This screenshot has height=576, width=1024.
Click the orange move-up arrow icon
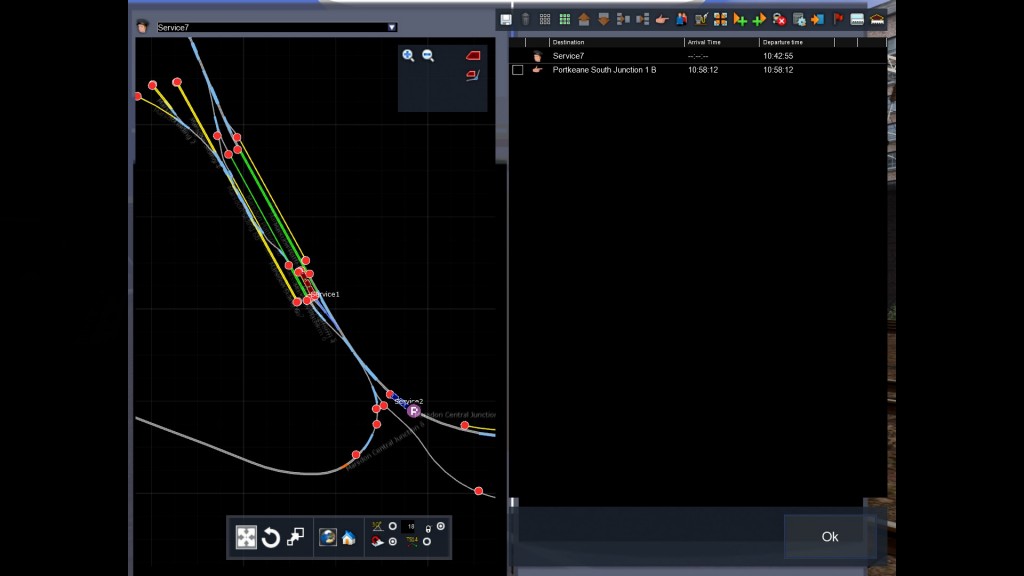pos(584,19)
